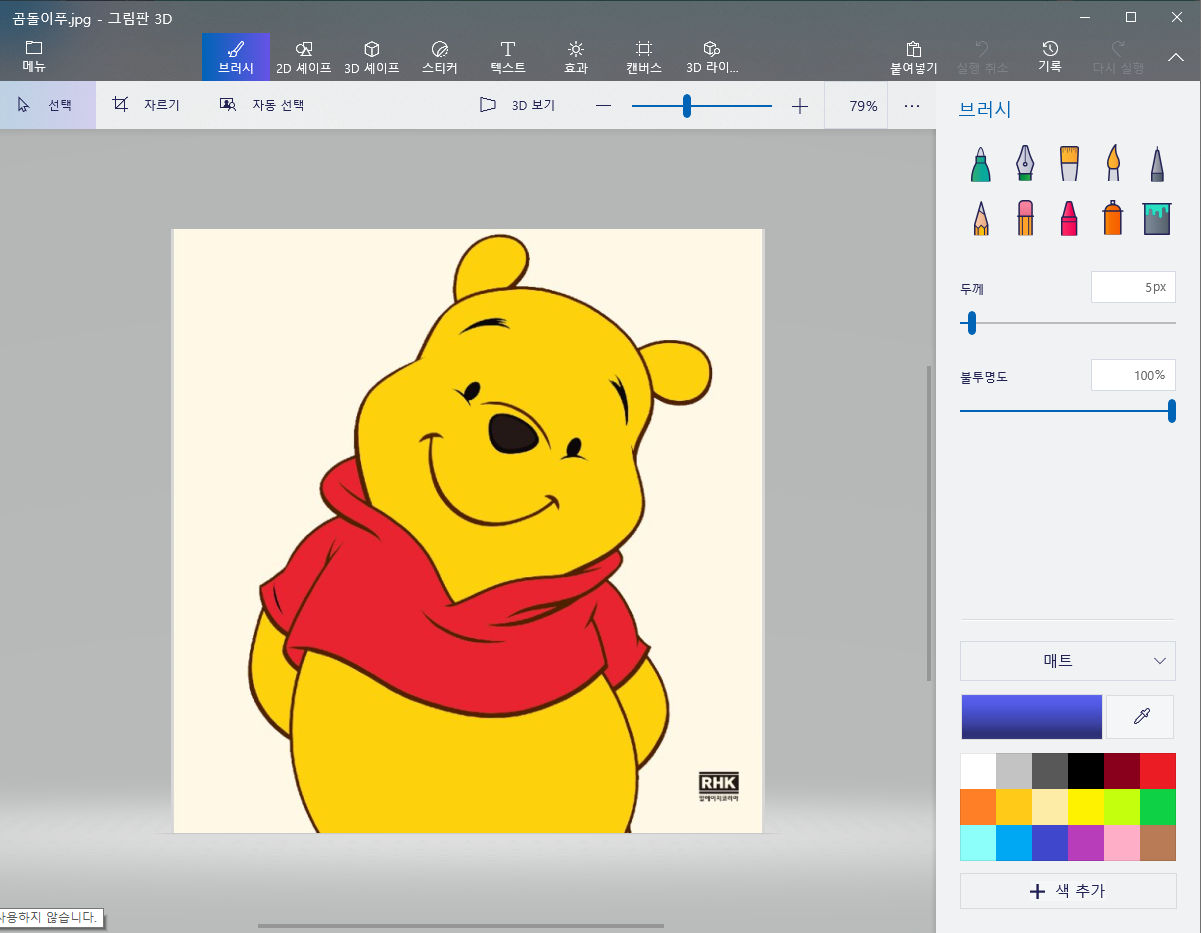The width and height of the screenshot is (1201, 933).
Task: Select the Fill bucket tool
Action: [1157, 218]
